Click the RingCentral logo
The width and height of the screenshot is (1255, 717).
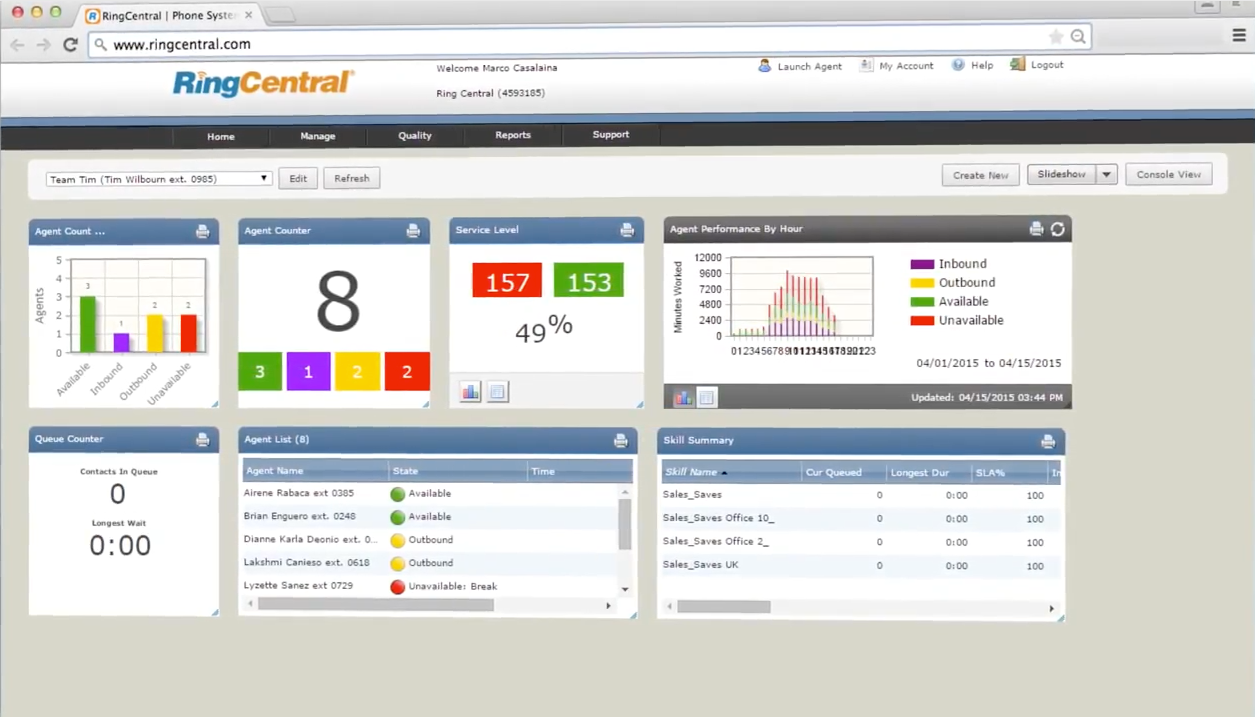263,83
